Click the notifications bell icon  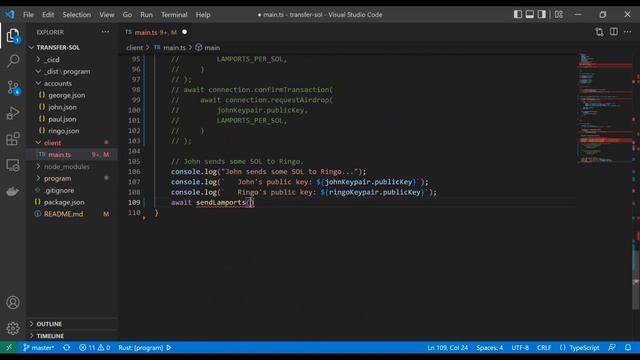[628, 348]
